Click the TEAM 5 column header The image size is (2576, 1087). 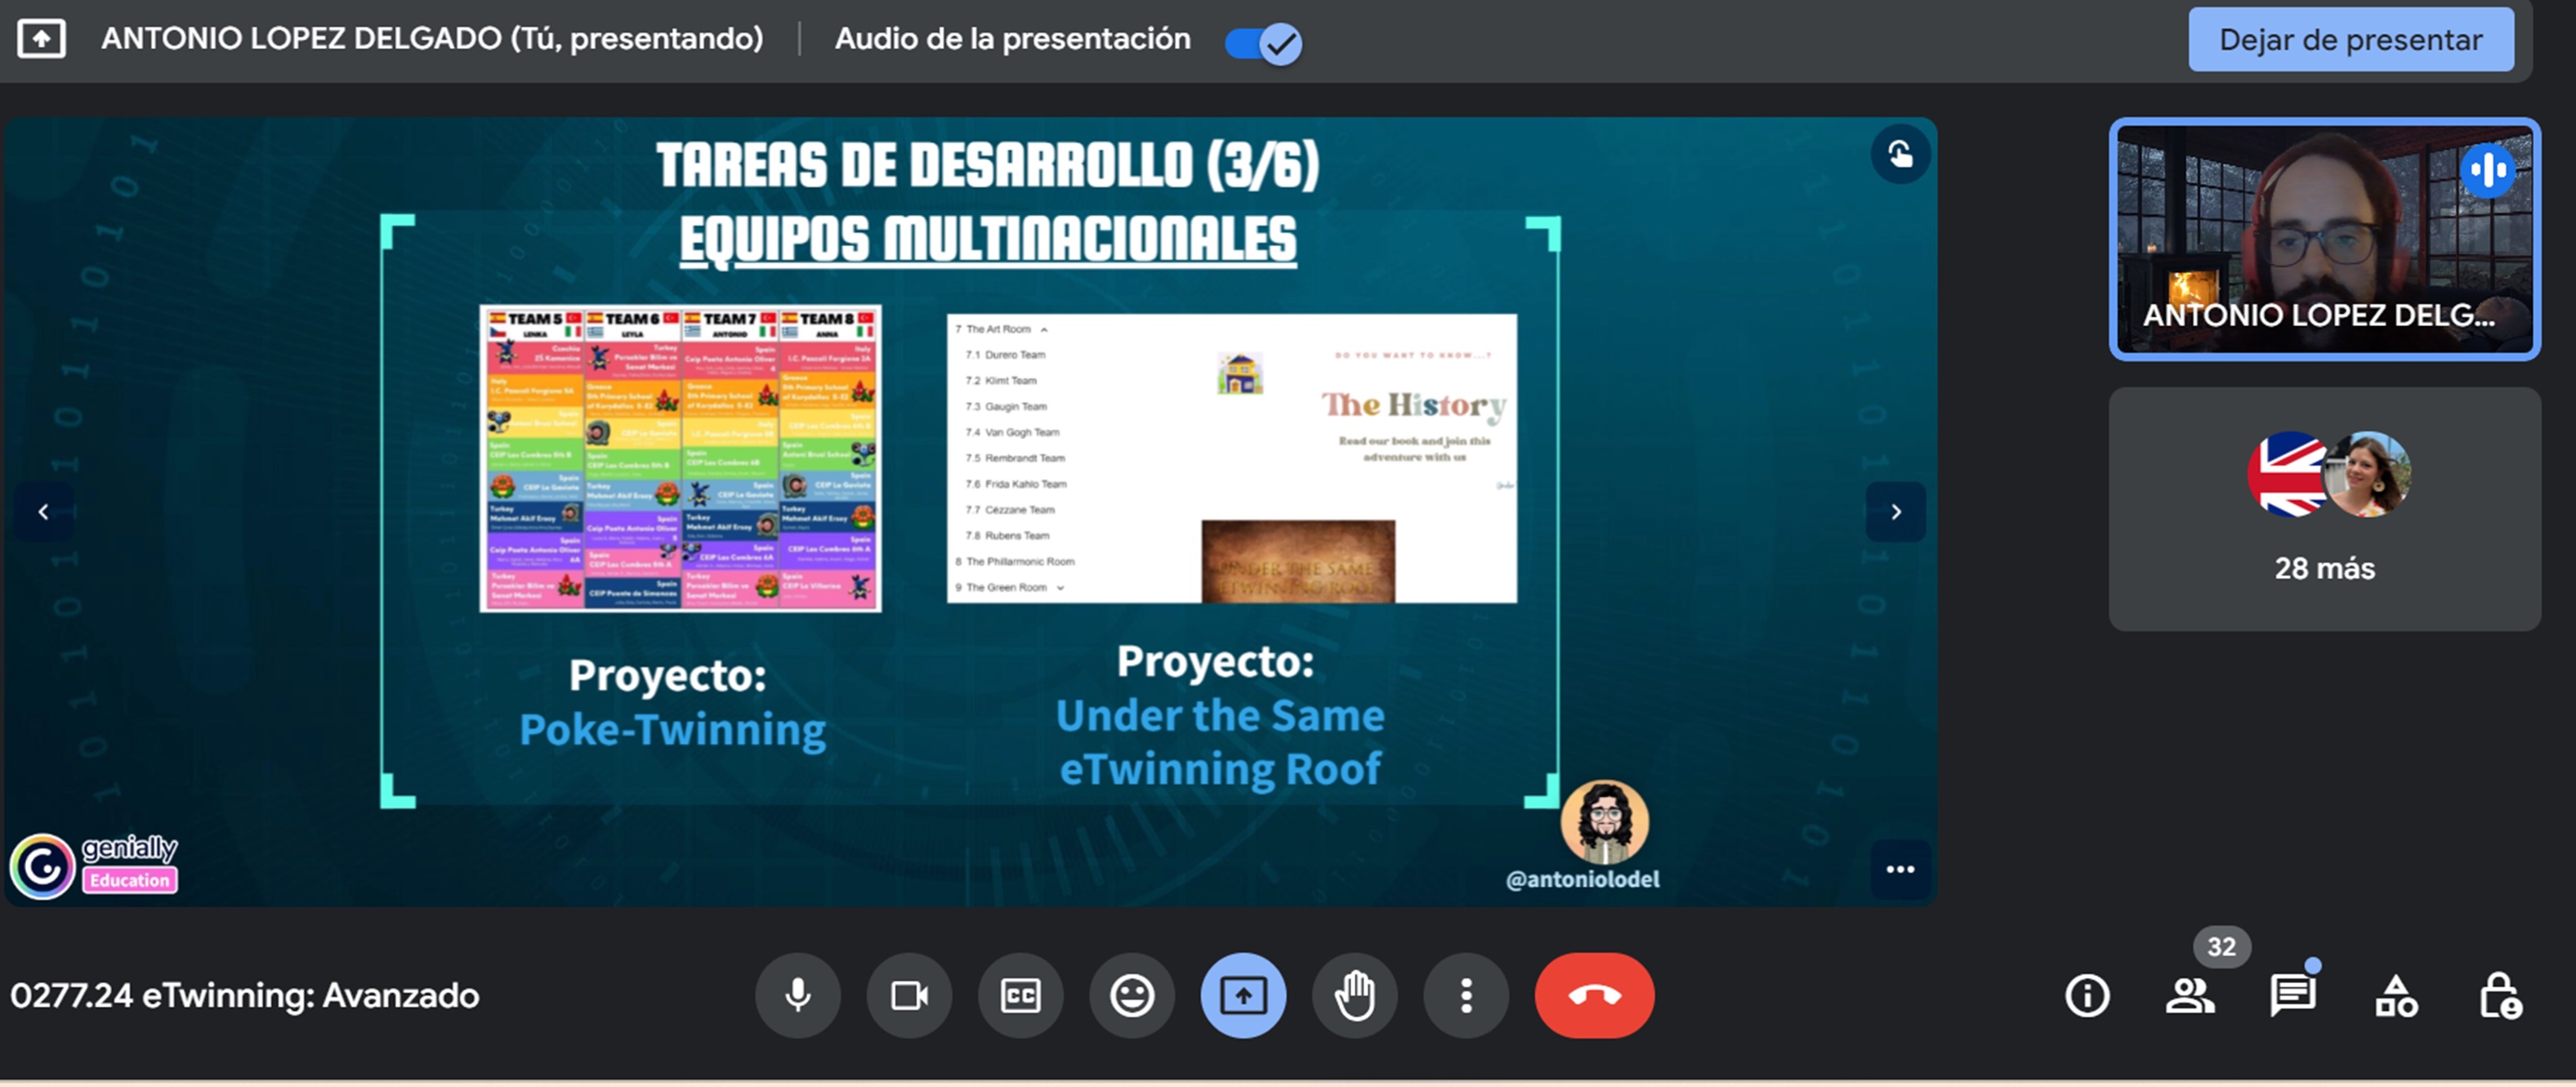coord(534,324)
